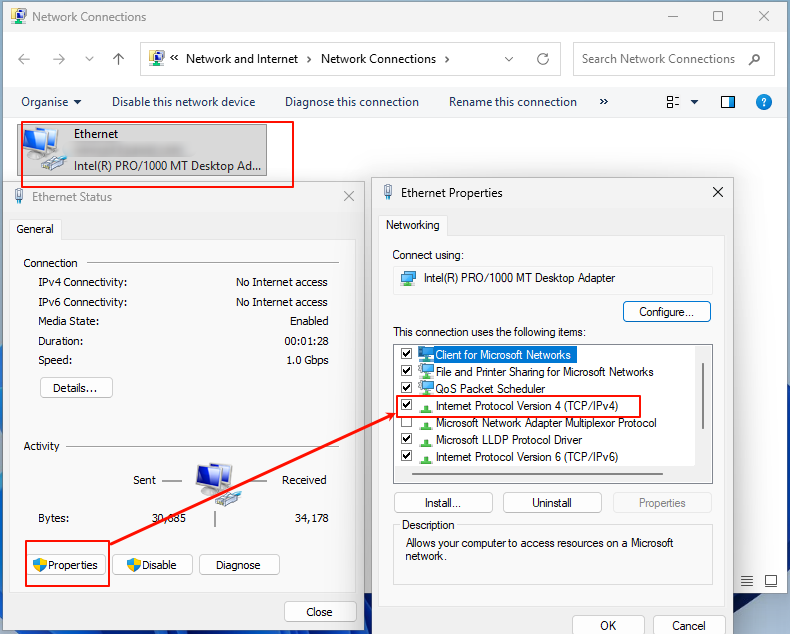Toggle QoS Packet Scheduler checkbox
790x634 pixels.
point(406,388)
